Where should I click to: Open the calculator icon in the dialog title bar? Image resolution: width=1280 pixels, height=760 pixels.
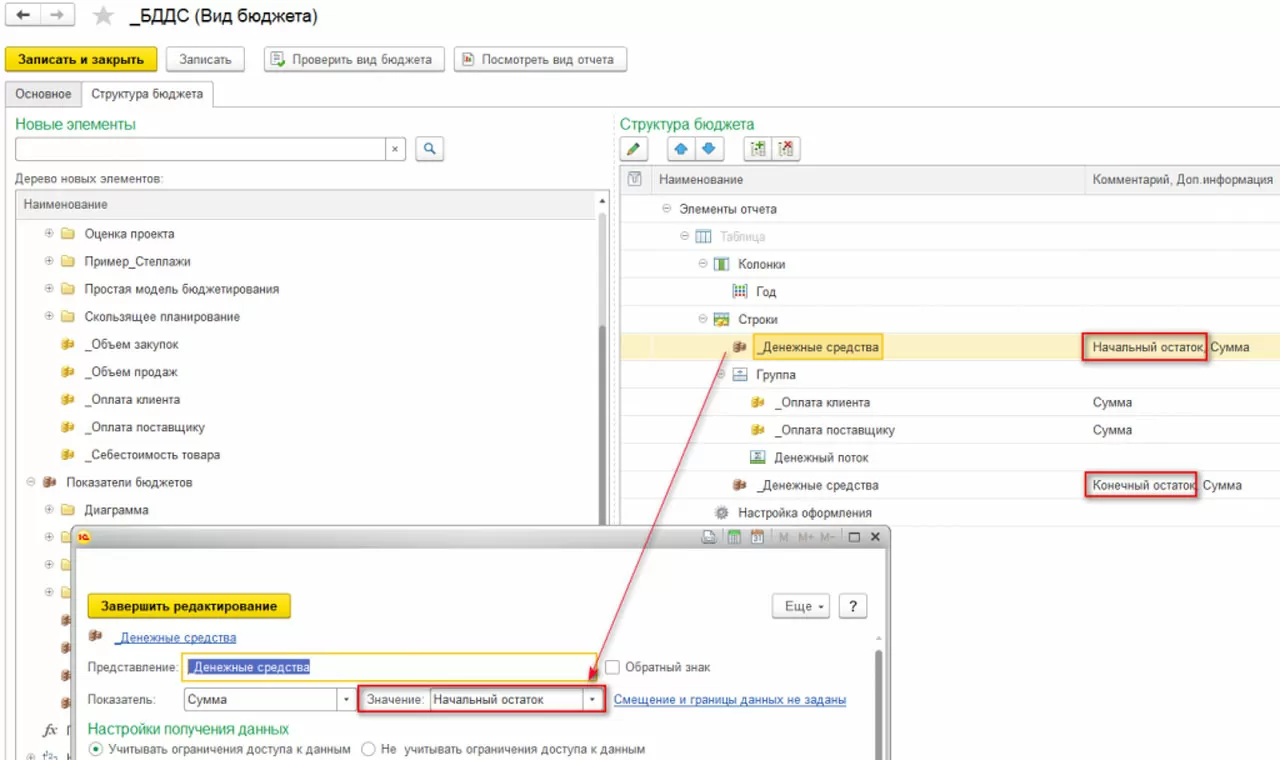(x=735, y=537)
